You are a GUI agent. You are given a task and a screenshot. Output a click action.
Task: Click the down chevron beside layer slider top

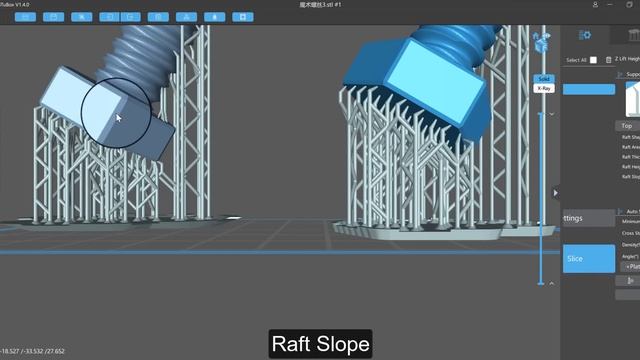tap(551, 114)
